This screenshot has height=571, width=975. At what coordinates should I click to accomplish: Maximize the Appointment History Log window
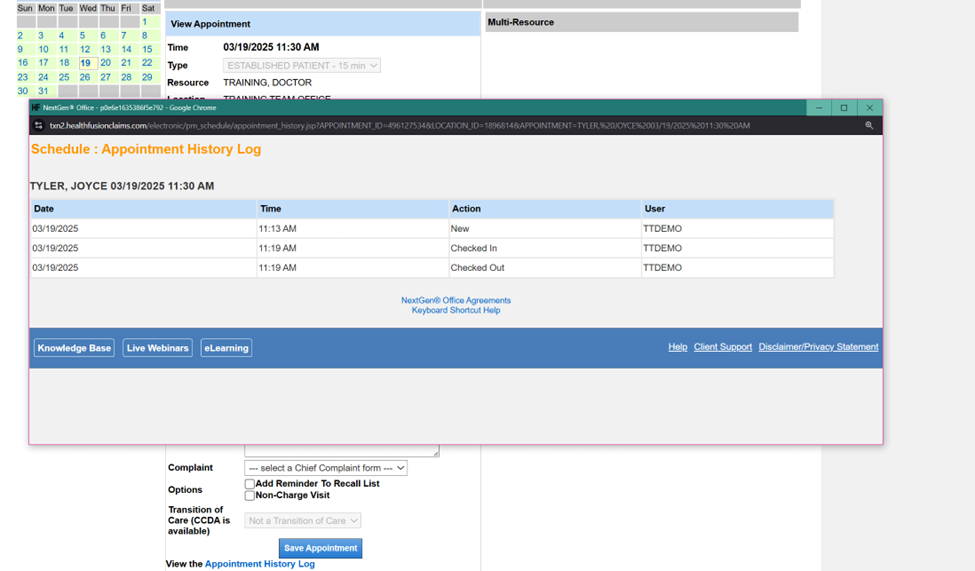click(x=844, y=108)
